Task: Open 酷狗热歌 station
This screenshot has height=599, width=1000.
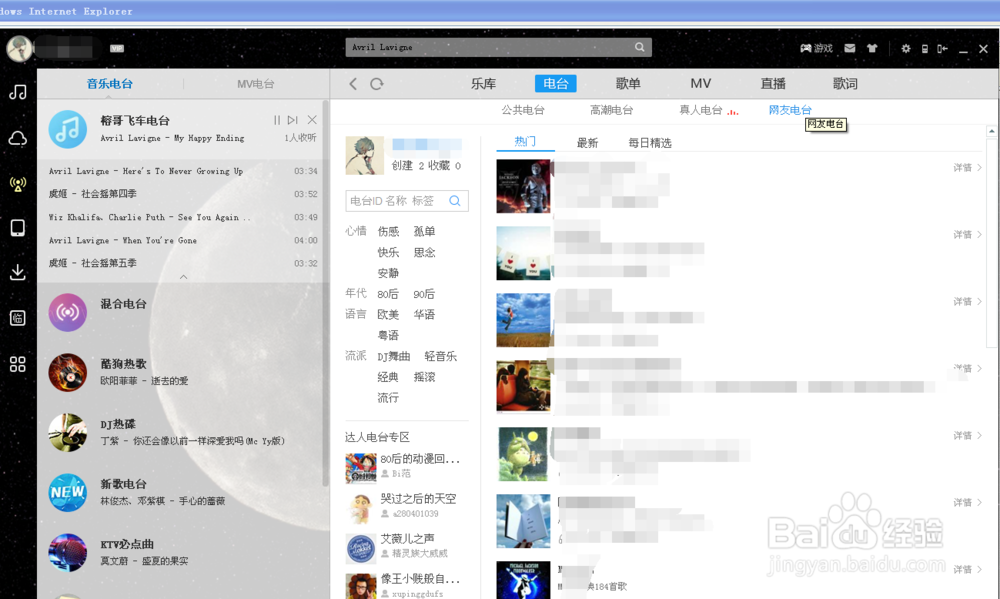Action: [183, 373]
